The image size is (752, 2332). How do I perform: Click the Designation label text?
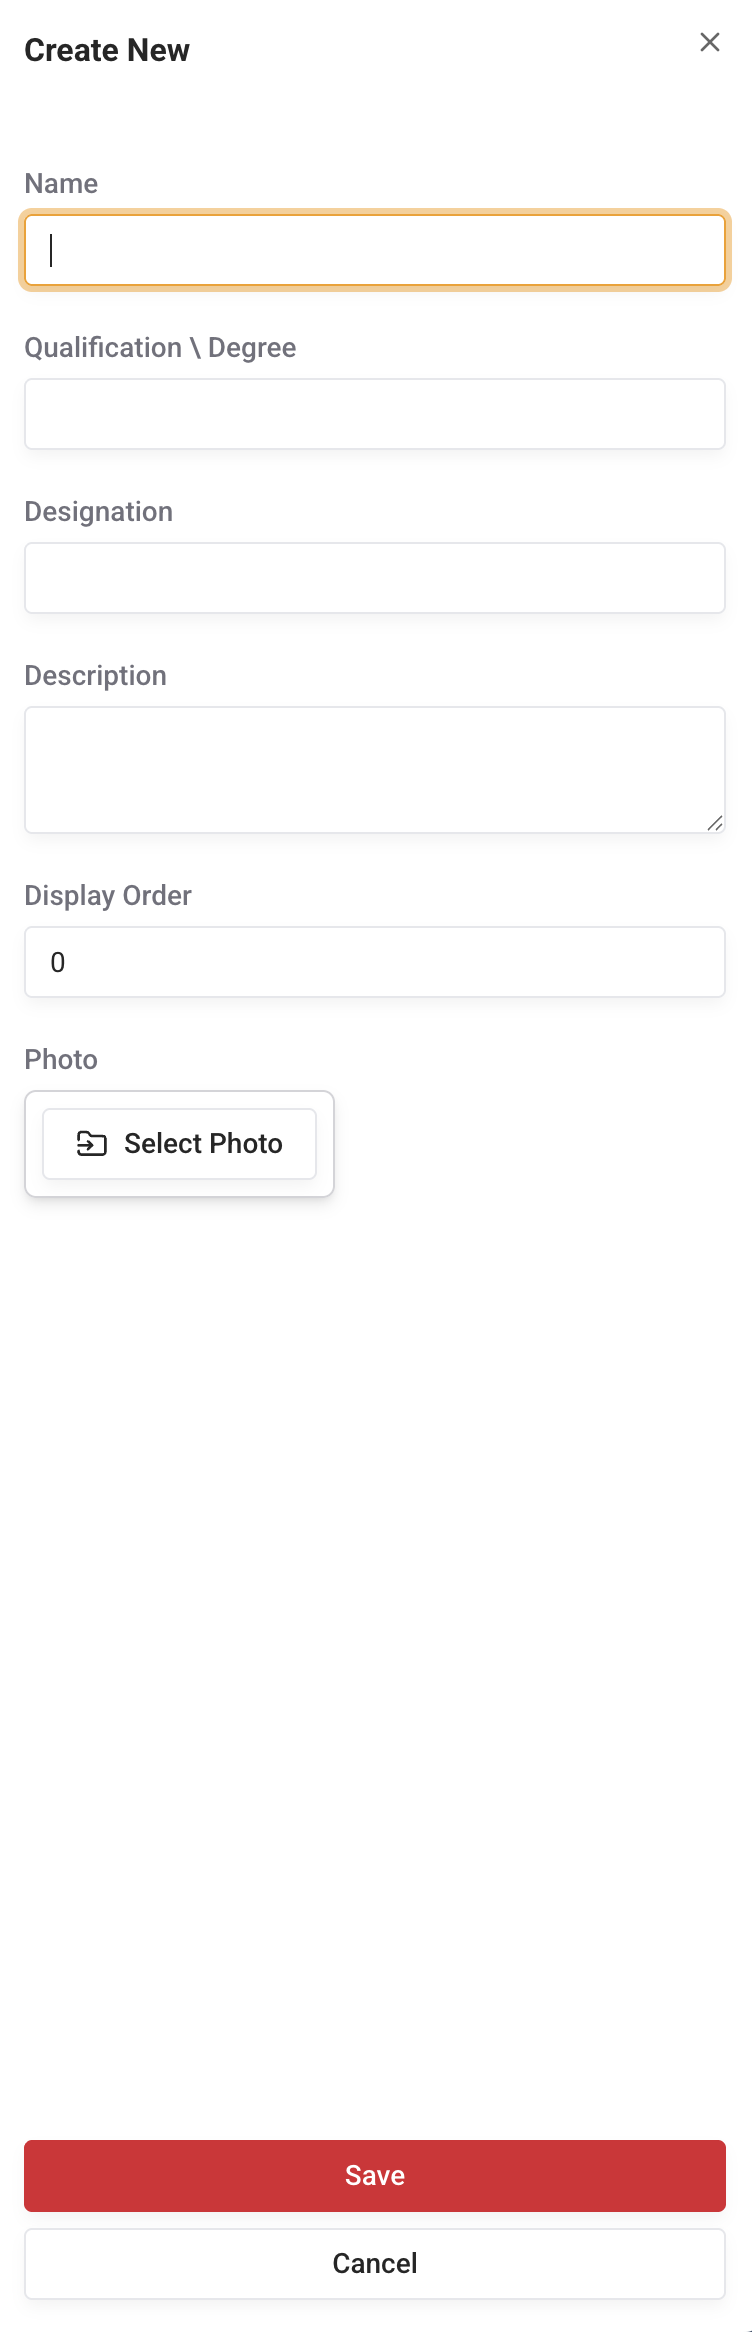pyautogui.click(x=98, y=512)
